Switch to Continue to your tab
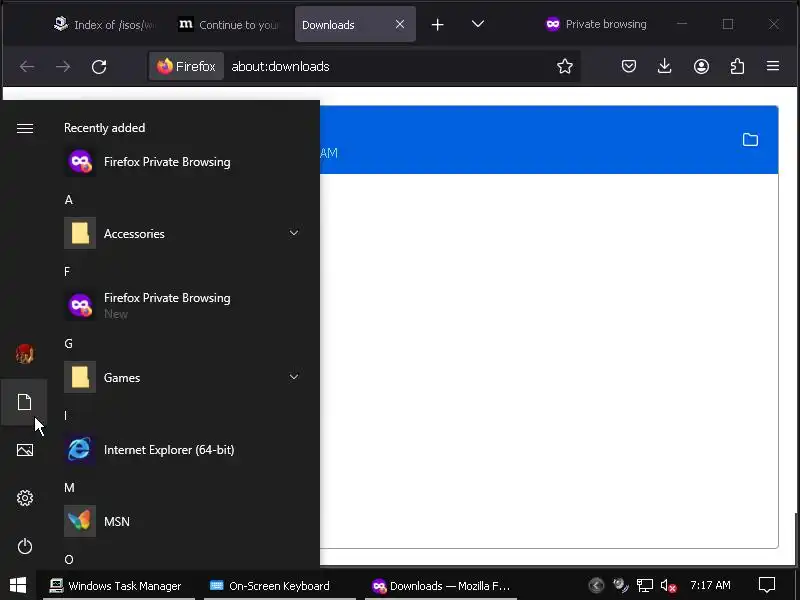Viewport: 800px width, 600px height. pos(229,24)
